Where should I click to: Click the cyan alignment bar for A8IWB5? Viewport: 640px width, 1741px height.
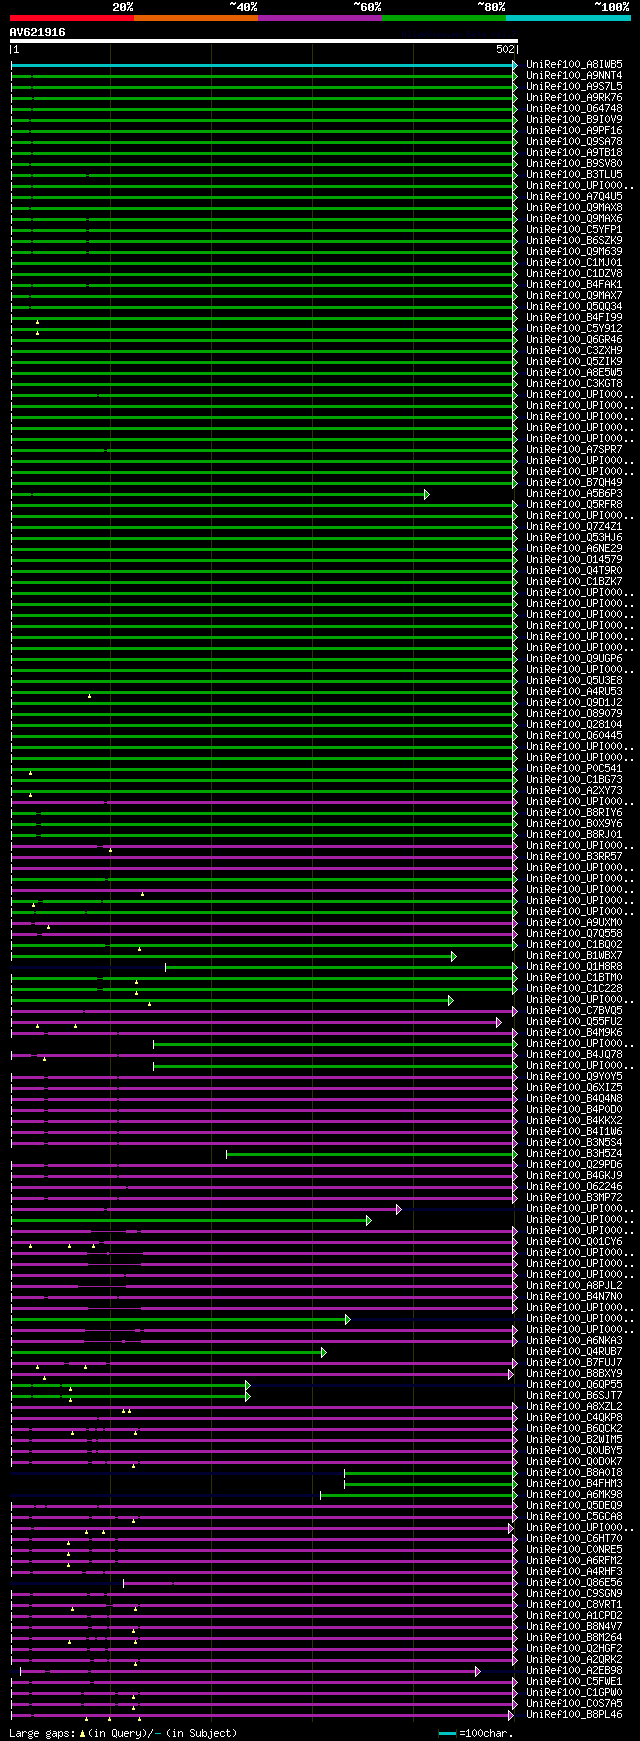tap(263, 65)
